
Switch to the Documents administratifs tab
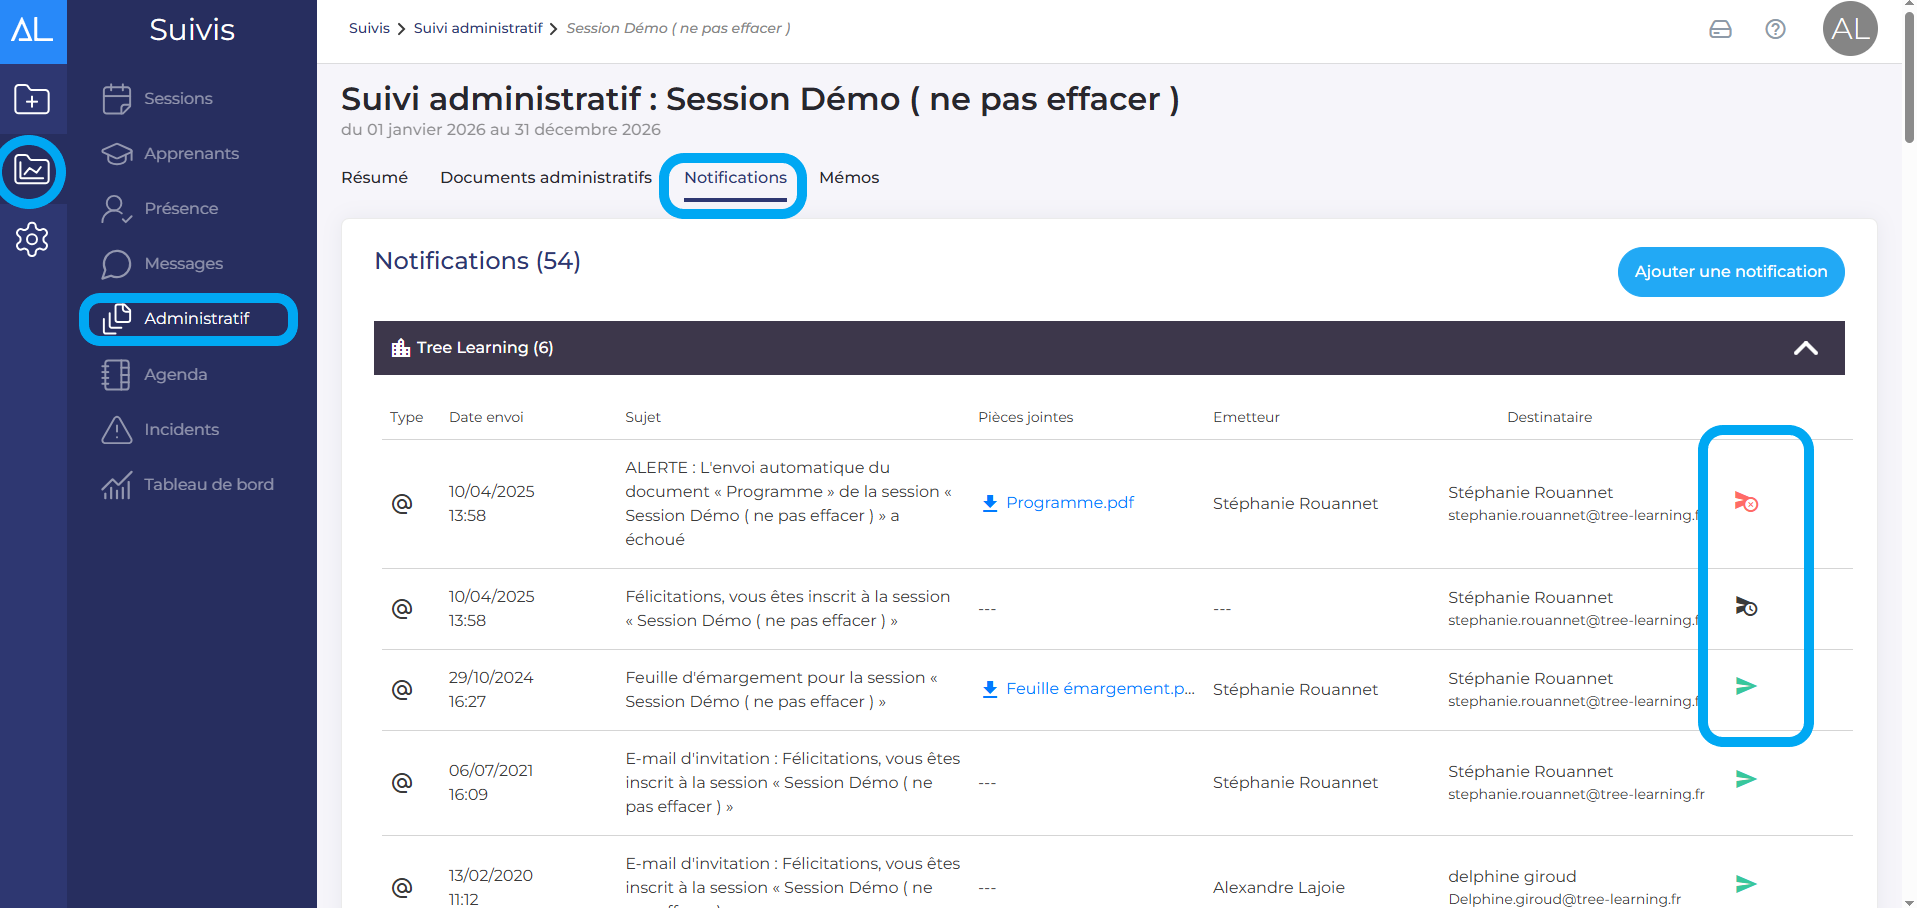(x=545, y=177)
